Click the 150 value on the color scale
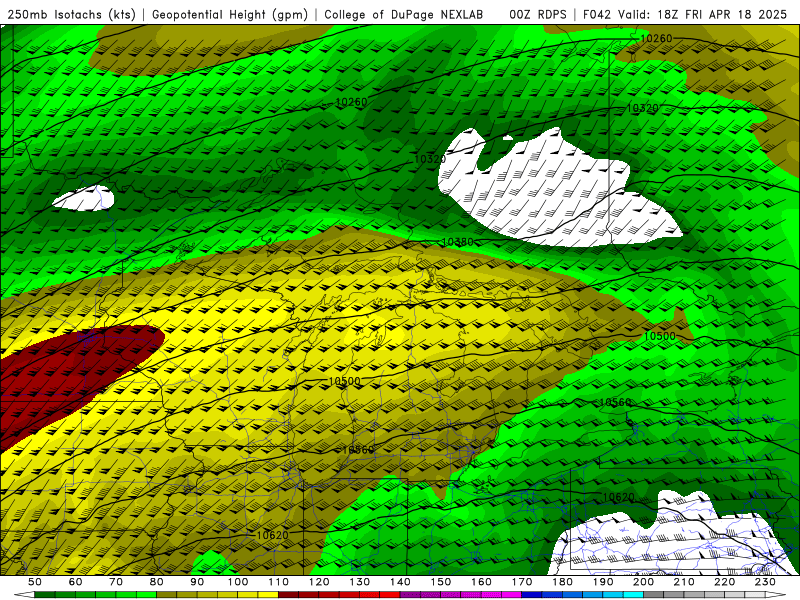This screenshot has width=800, height=600. (x=441, y=582)
